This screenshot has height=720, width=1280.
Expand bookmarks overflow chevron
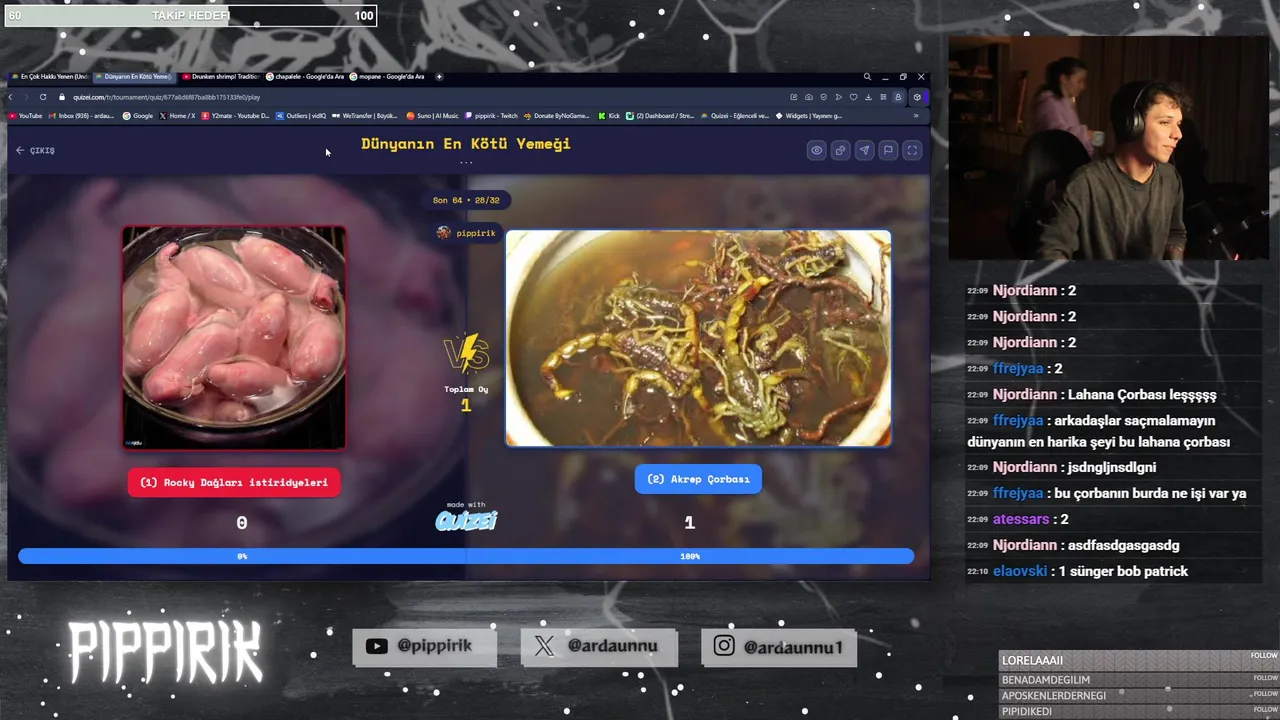click(916, 116)
